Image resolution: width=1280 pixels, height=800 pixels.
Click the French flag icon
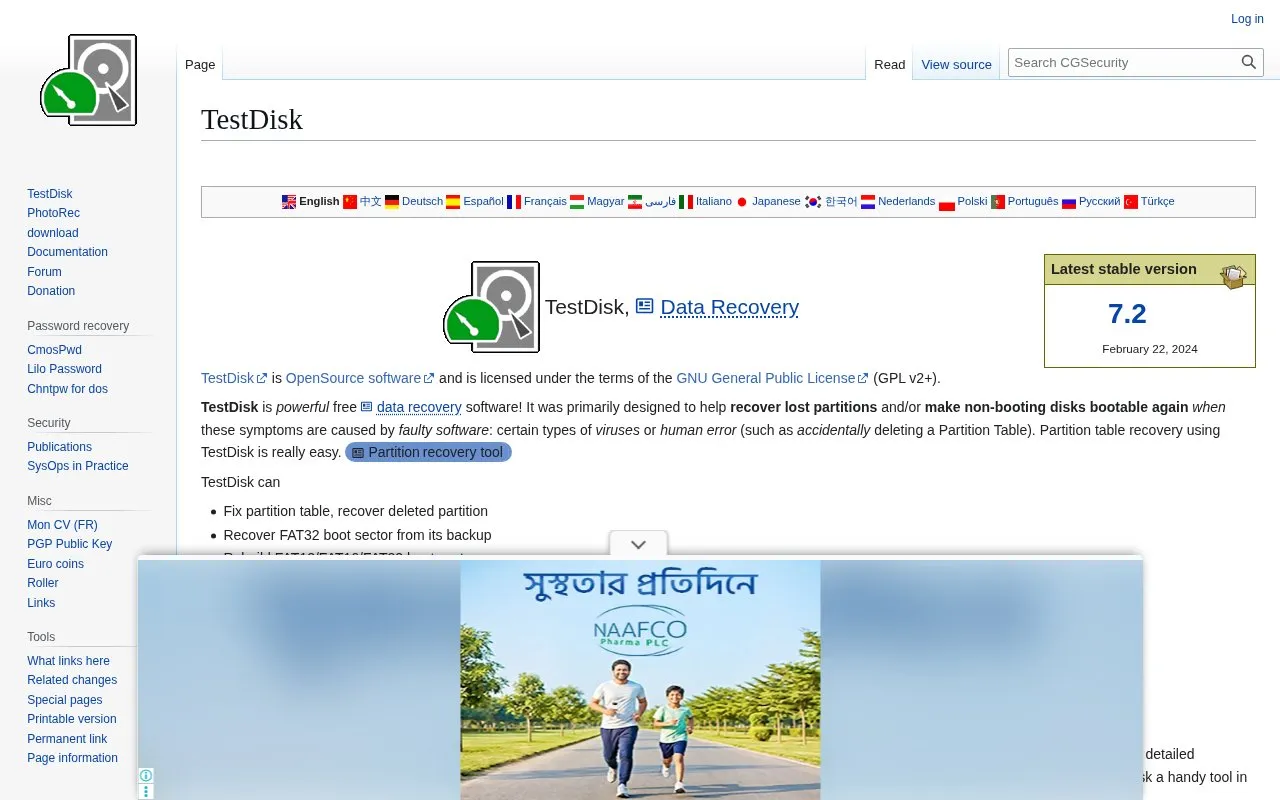pyautogui.click(x=514, y=202)
